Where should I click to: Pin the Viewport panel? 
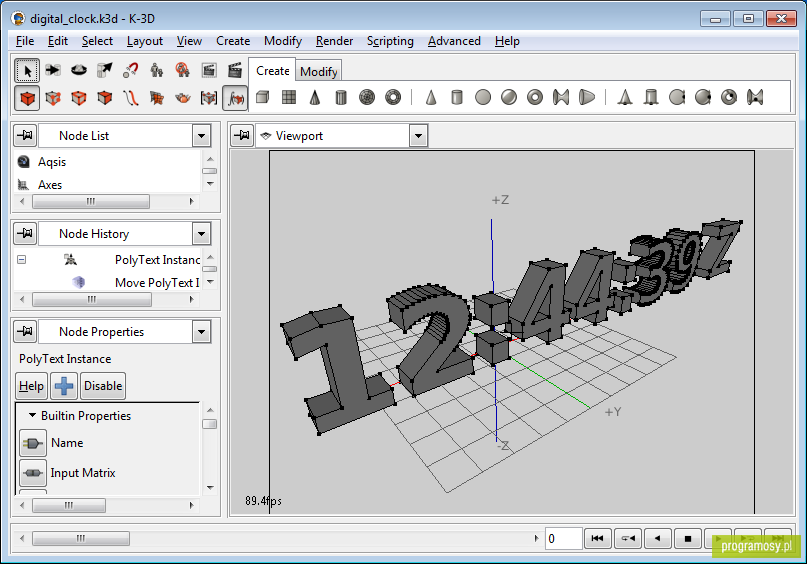click(242, 136)
